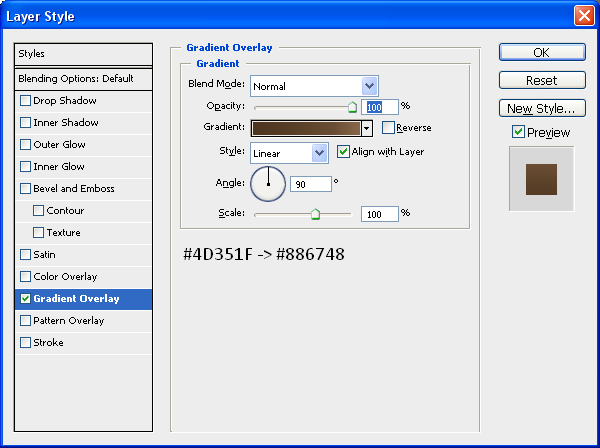This screenshot has width=600, height=448.
Task: Click the Opacity slider handle
Action: coord(352,106)
